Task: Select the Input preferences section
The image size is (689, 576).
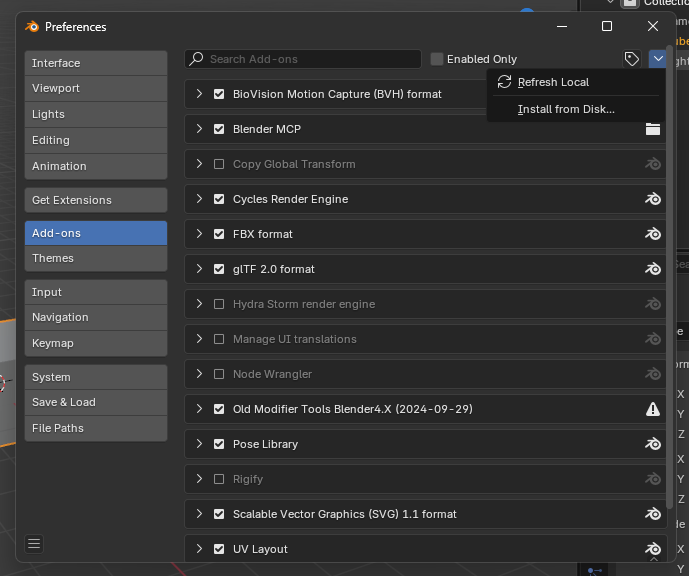Action: point(96,292)
